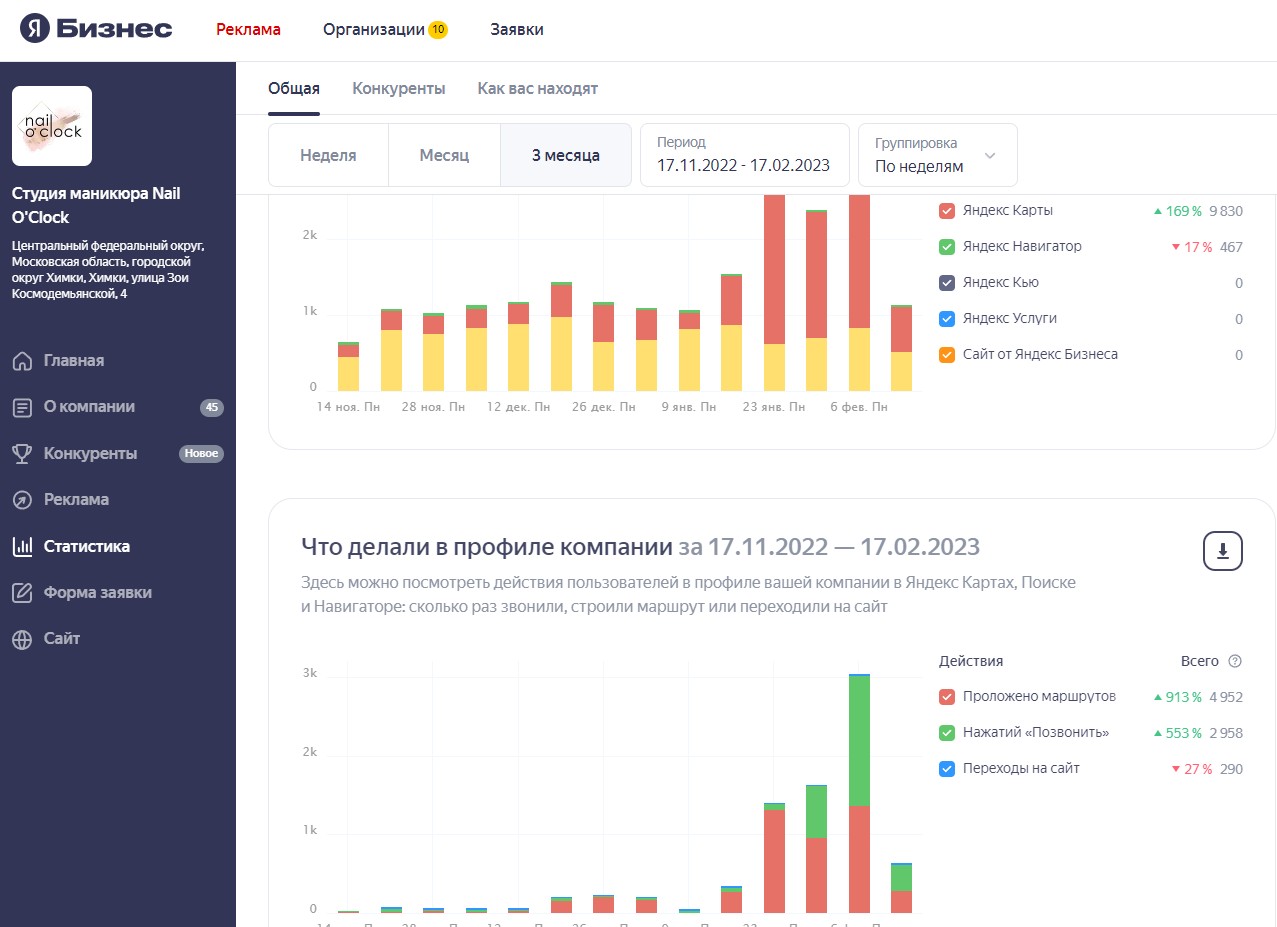Click the О компании document icon

[22, 407]
